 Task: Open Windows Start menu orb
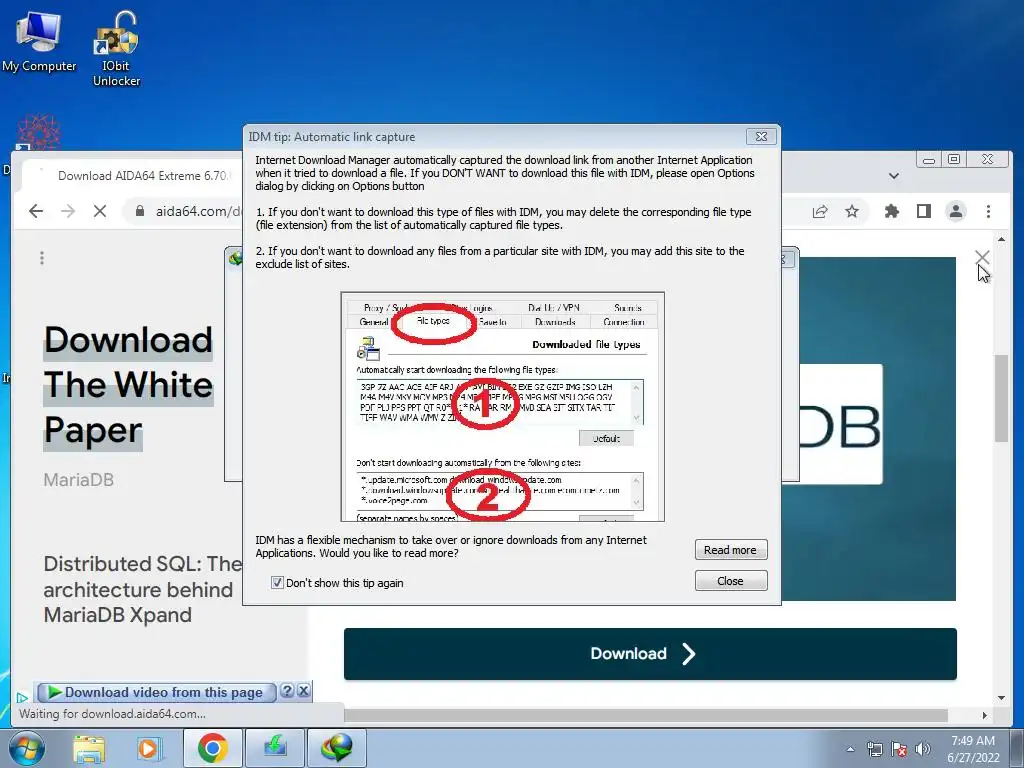tap(26, 748)
